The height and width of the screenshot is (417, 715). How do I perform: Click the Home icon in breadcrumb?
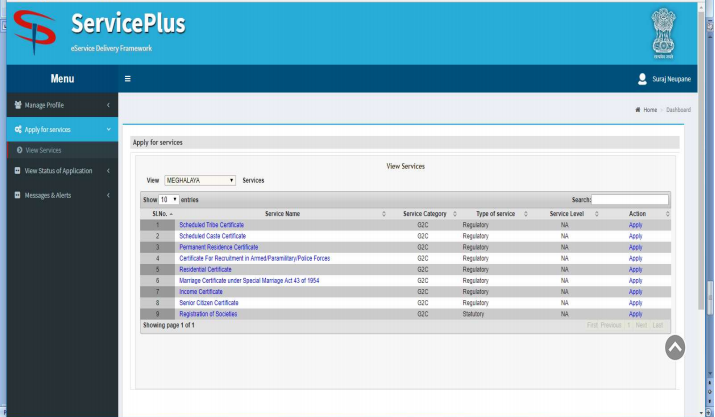pos(638,109)
